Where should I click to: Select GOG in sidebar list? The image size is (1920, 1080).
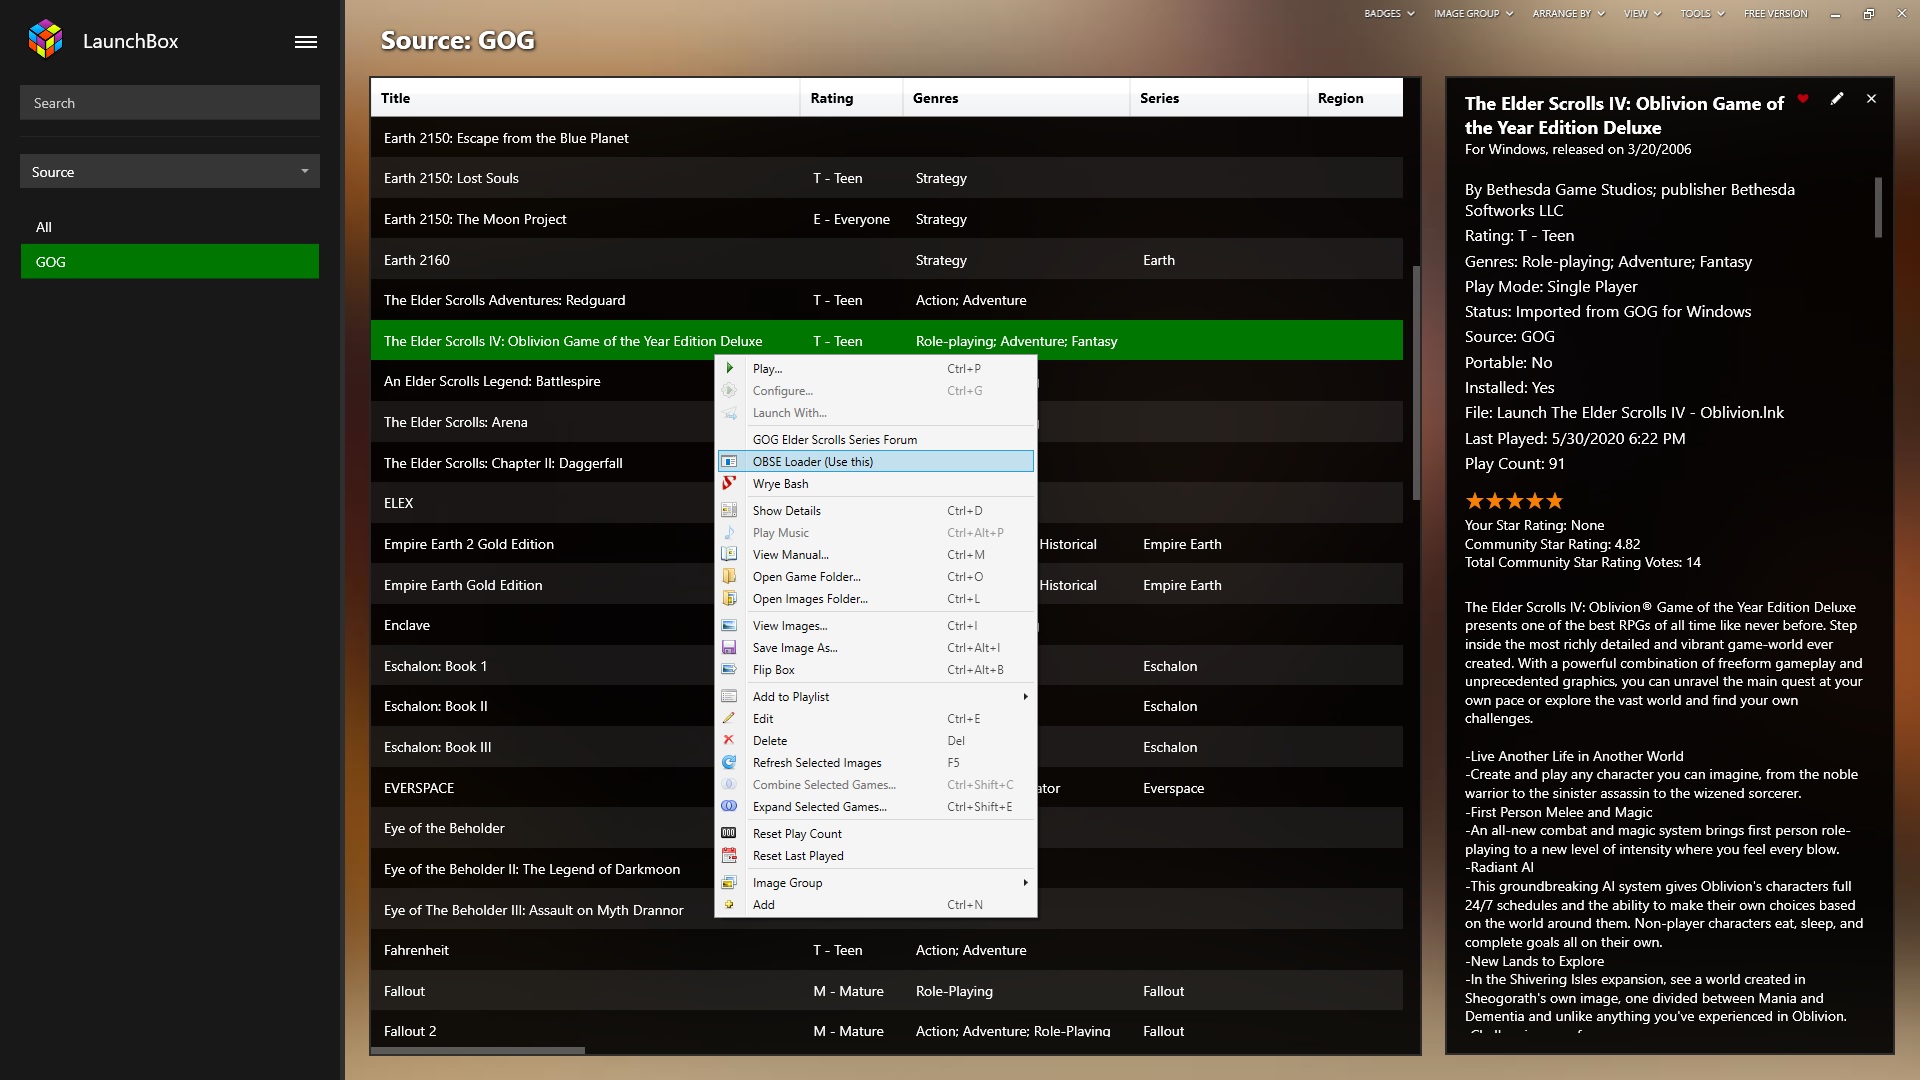tap(170, 261)
